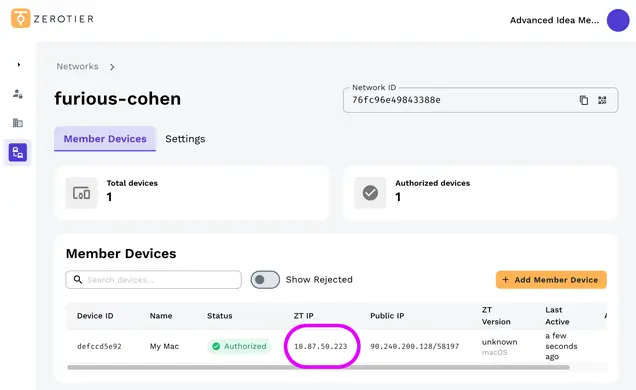636x390 pixels.
Task: Focus the Search devices input field
Action: click(153, 280)
